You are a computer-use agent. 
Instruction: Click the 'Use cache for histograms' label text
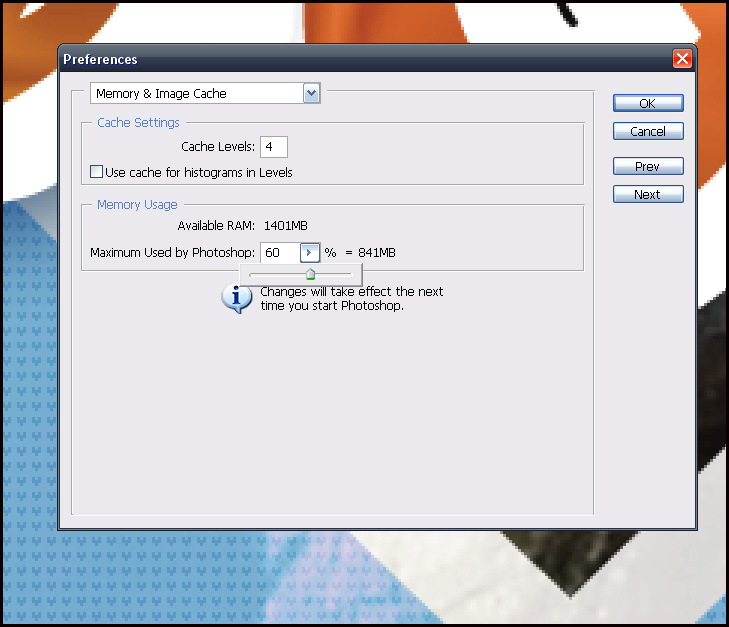pyautogui.click(x=198, y=172)
